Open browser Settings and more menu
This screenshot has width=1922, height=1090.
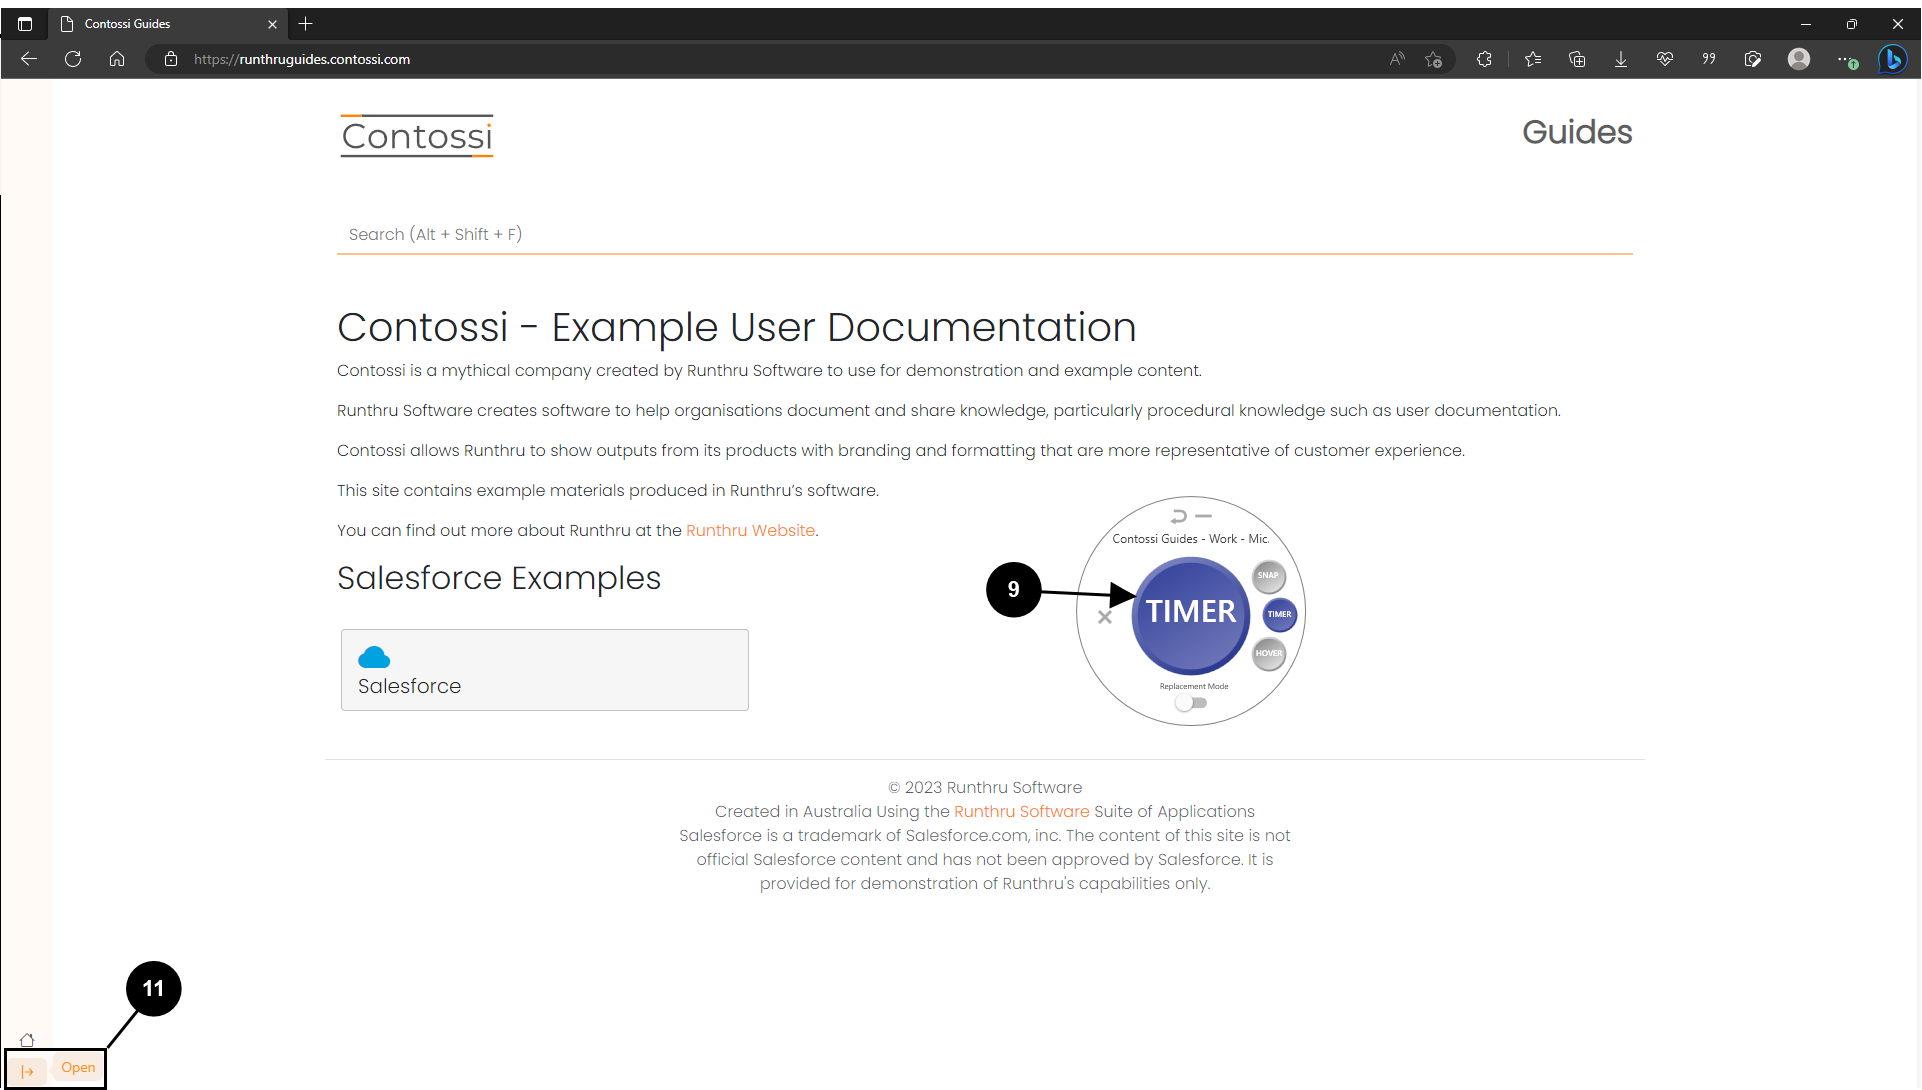[x=1846, y=59]
